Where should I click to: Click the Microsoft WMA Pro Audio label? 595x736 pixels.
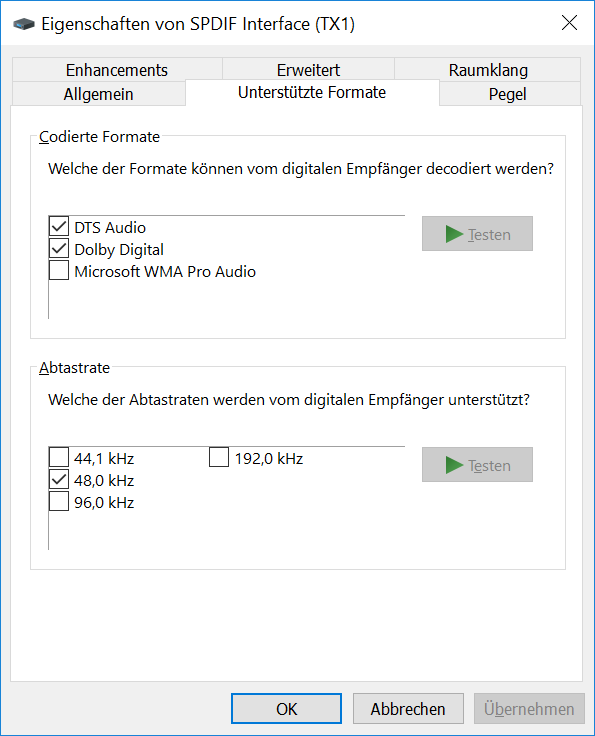[x=165, y=272]
